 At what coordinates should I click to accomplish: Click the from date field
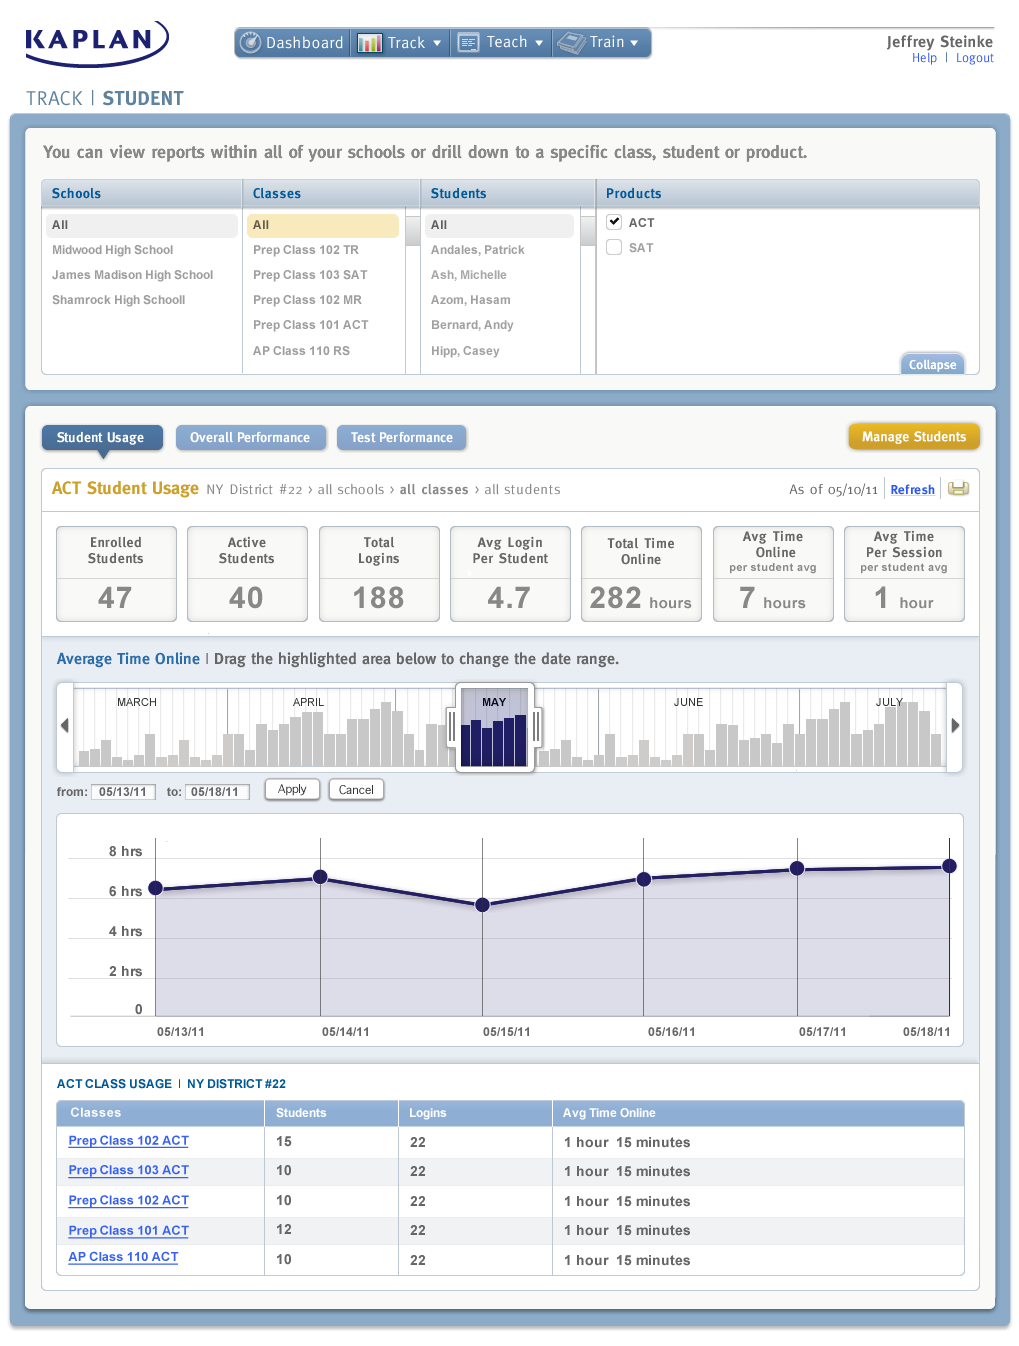coord(124,792)
